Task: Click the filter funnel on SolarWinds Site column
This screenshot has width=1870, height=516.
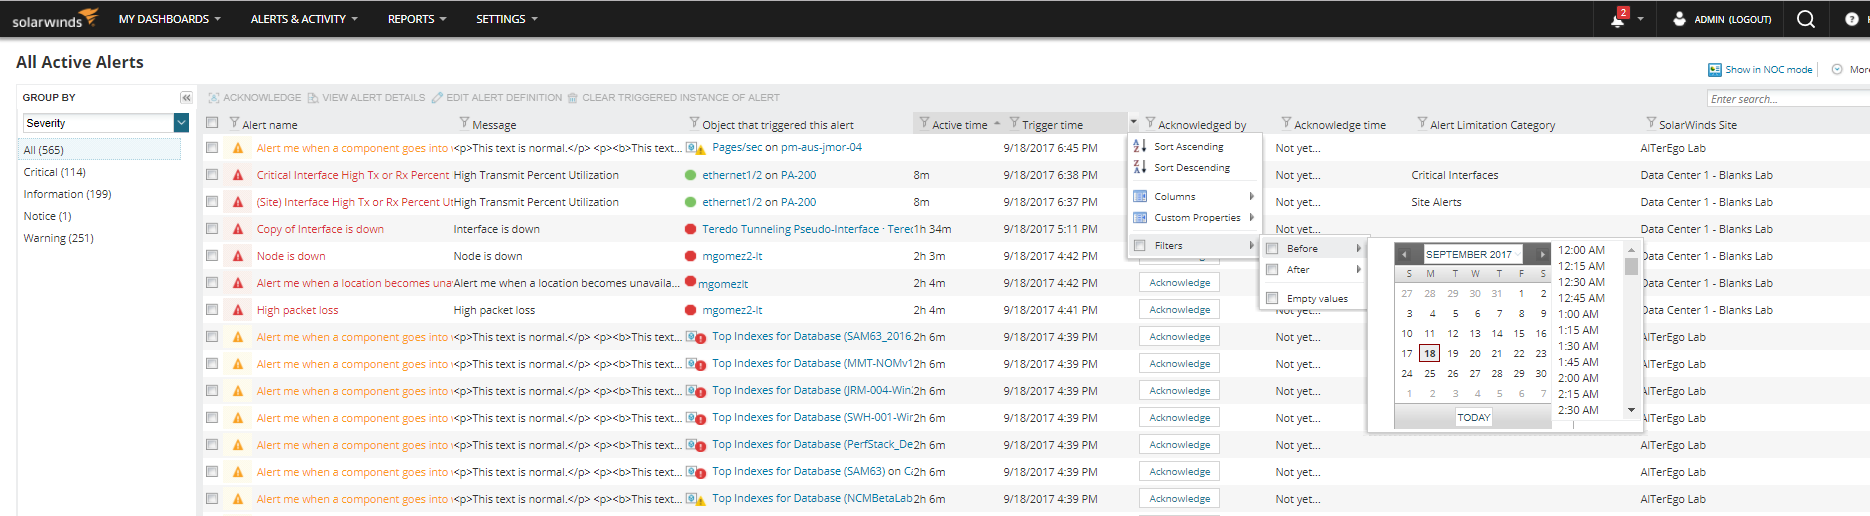Action: tap(1651, 123)
